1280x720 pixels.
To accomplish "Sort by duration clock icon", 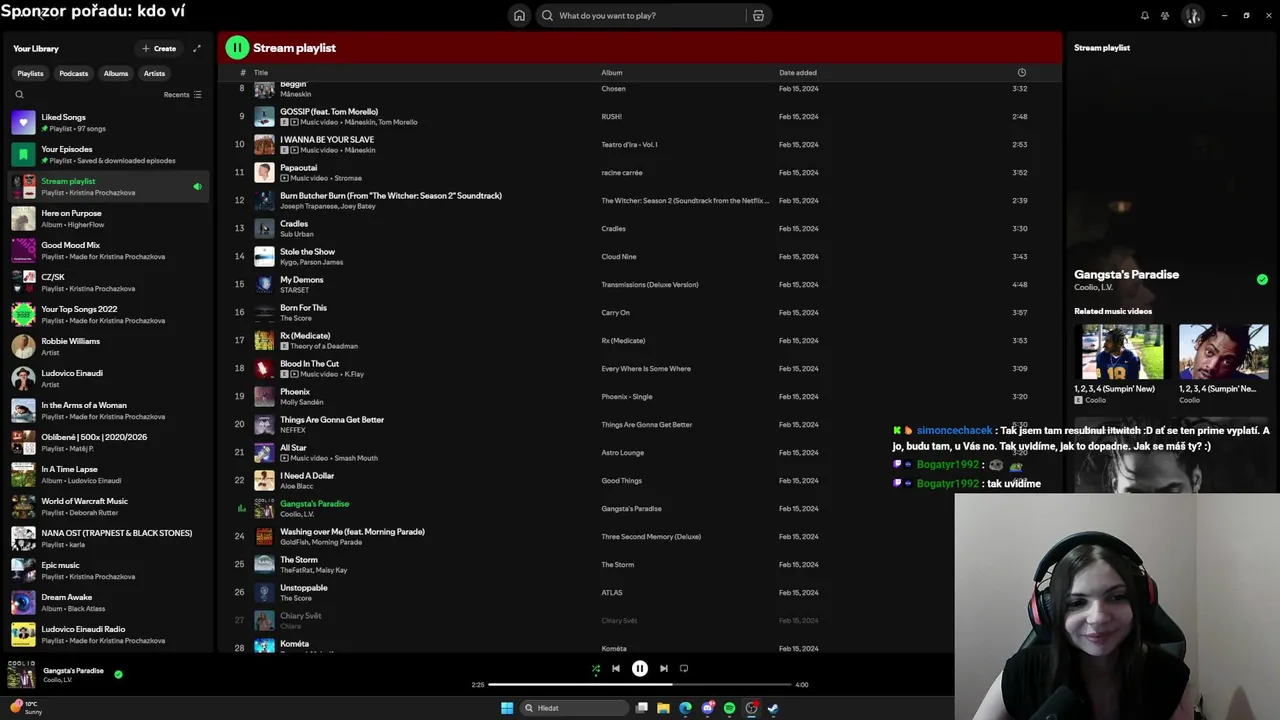I will tap(1021, 72).
